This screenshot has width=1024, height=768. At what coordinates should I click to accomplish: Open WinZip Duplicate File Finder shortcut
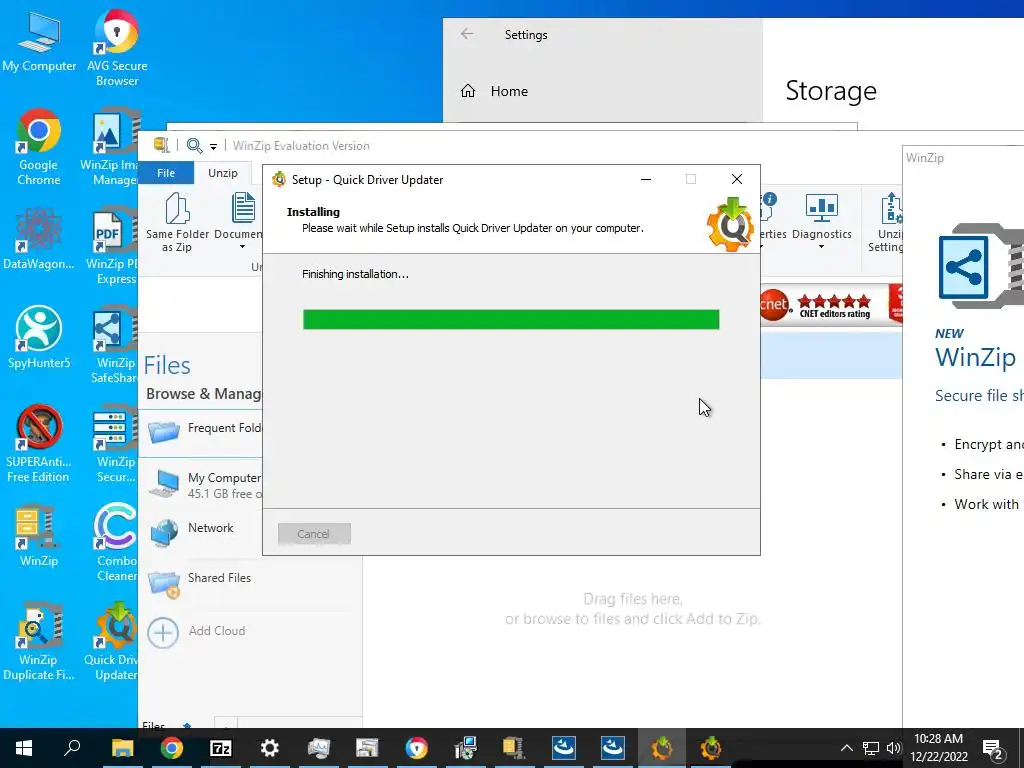pyautogui.click(x=39, y=641)
